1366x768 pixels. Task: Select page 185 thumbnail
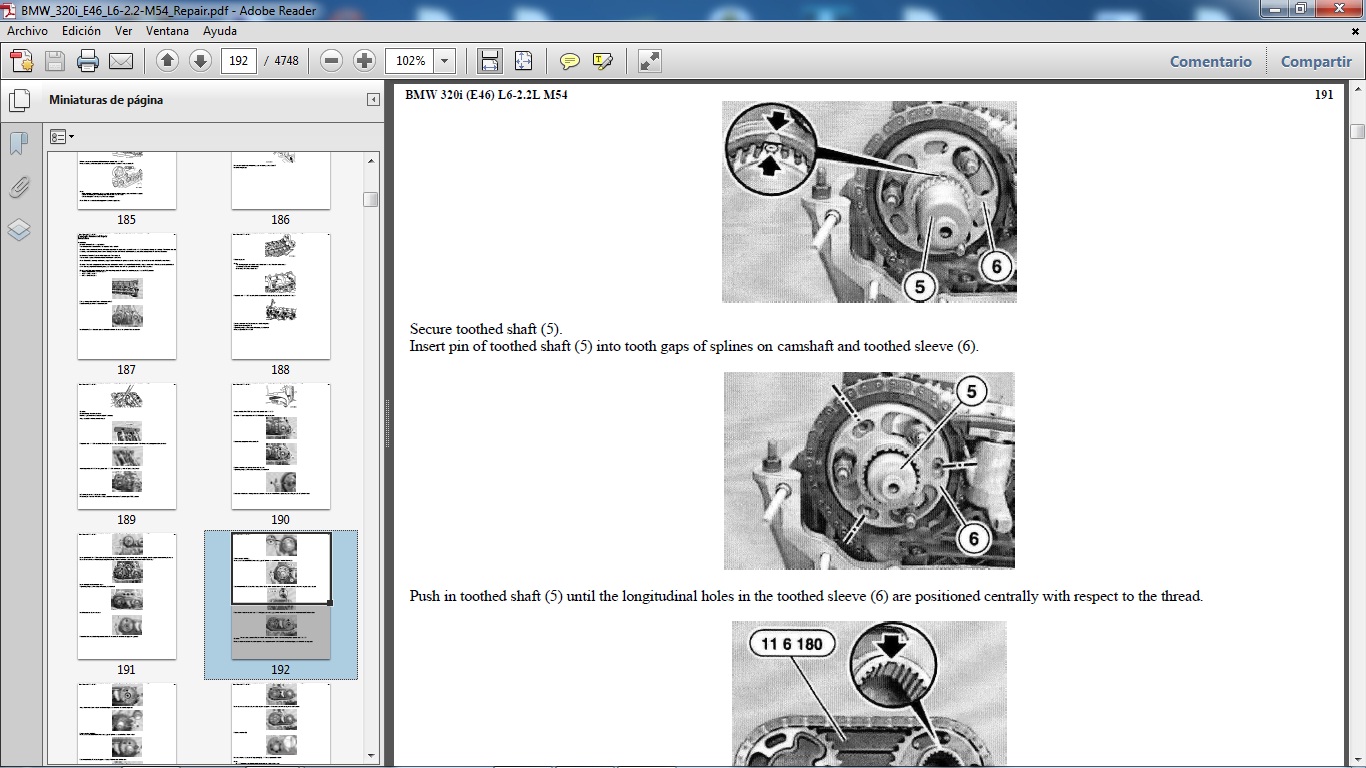click(x=127, y=181)
